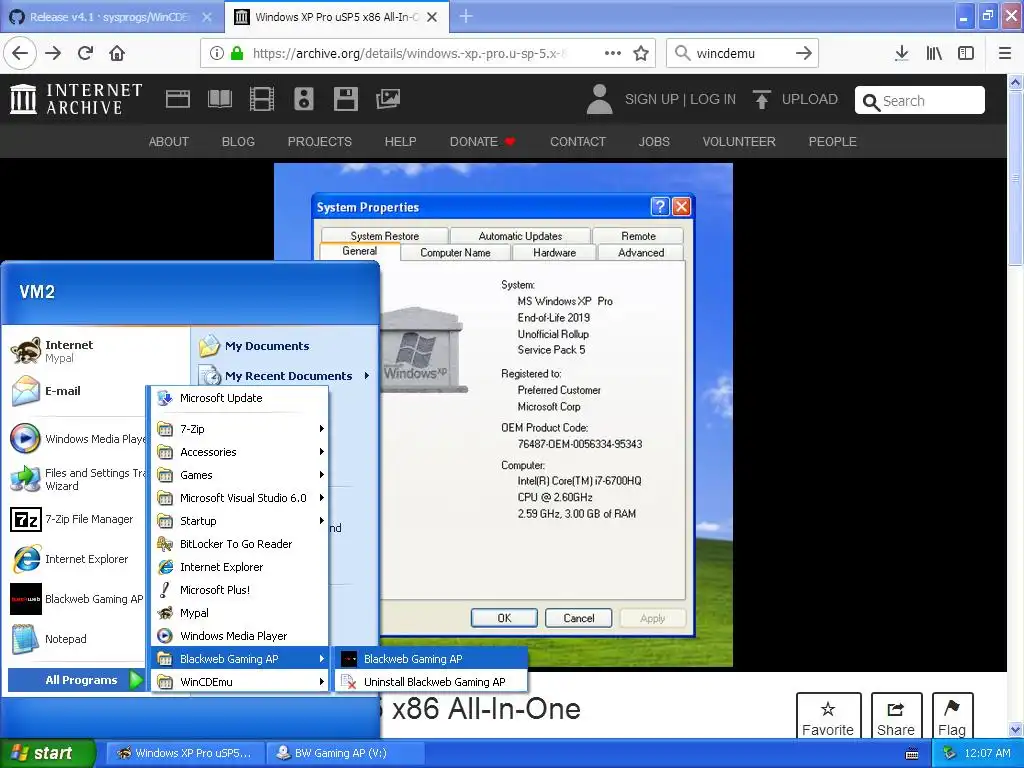Expand the WinCDEmu programs folder

(x=241, y=682)
